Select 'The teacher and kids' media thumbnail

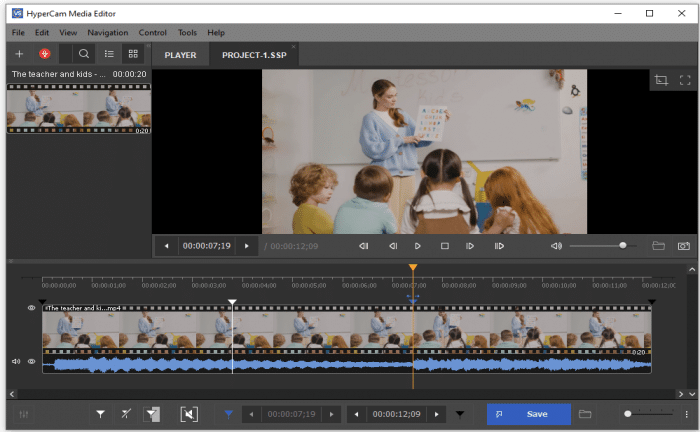[x=78, y=108]
